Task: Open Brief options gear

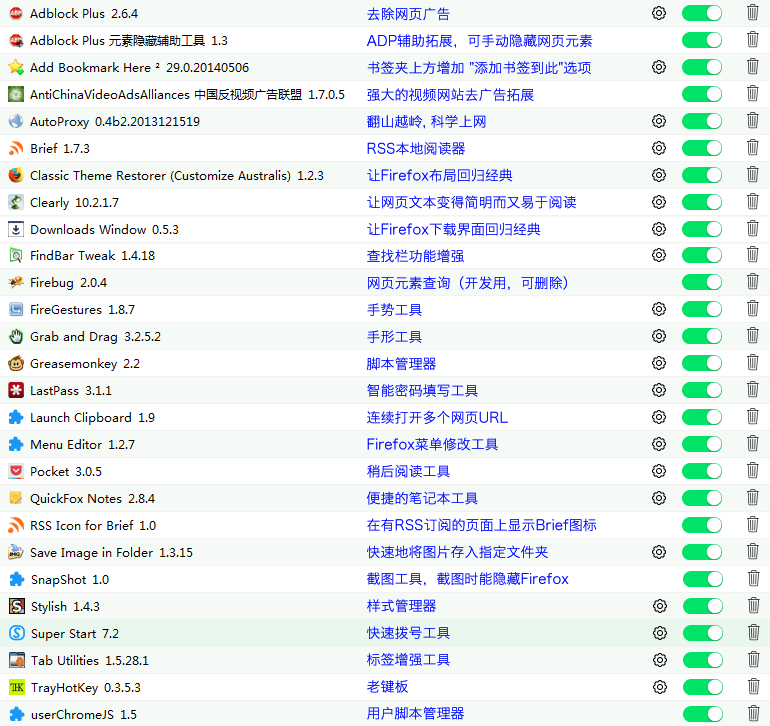Action: point(659,148)
